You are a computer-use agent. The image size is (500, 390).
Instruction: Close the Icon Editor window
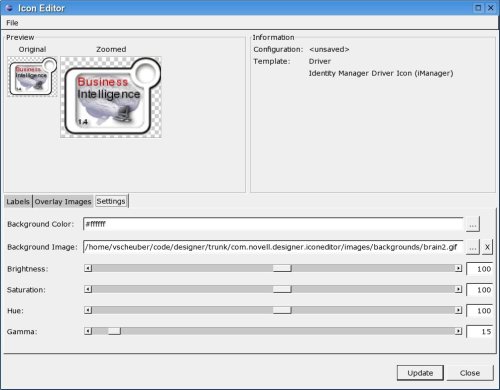click(491, 8)
